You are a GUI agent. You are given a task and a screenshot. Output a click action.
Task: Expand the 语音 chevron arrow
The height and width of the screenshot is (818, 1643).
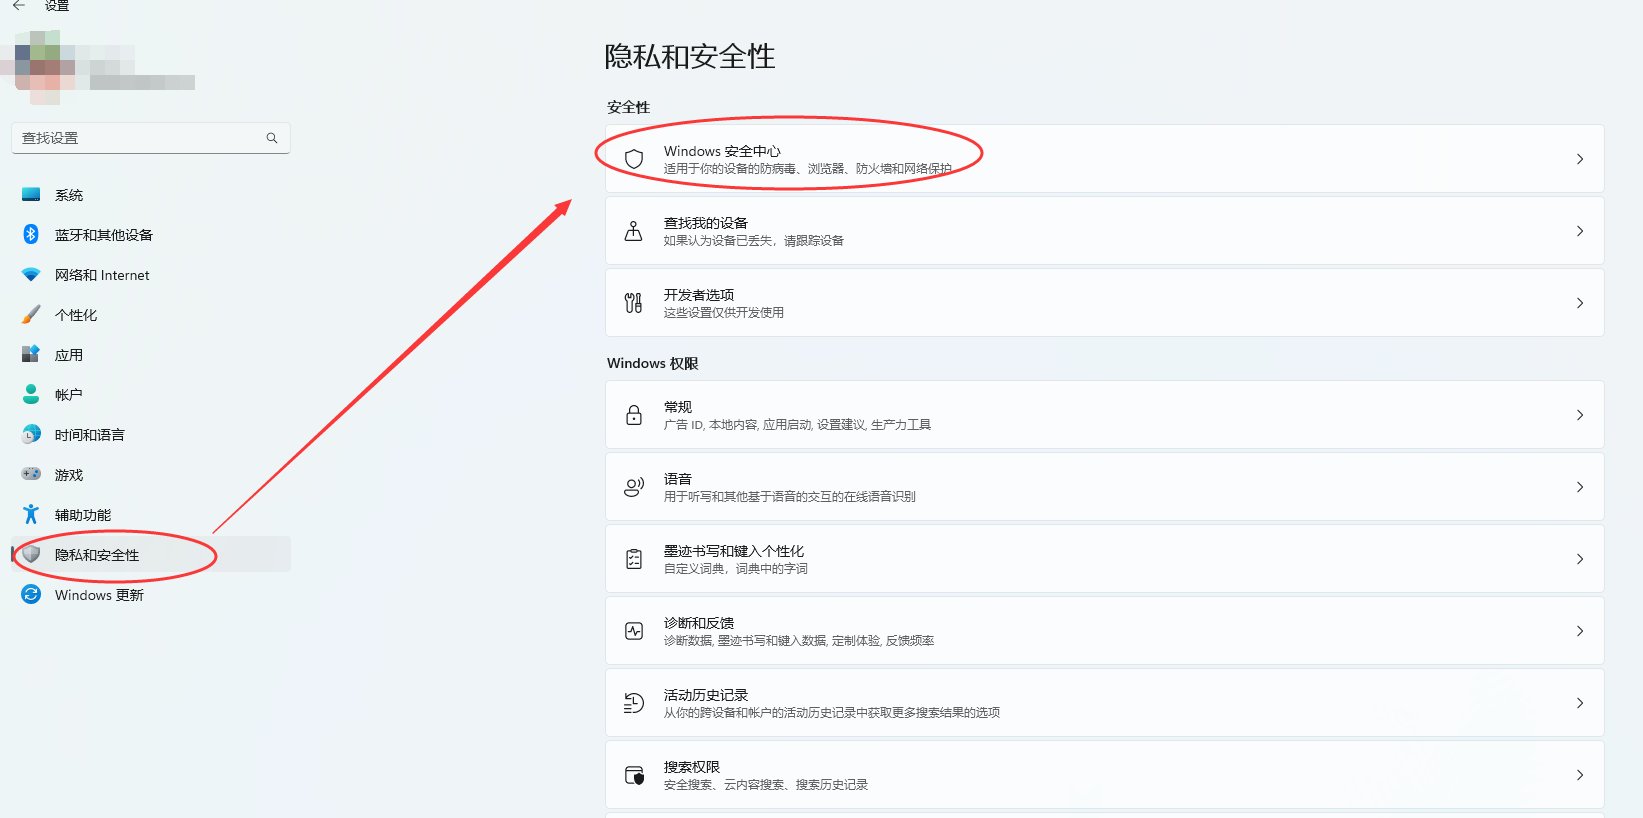click(1580, 487)
